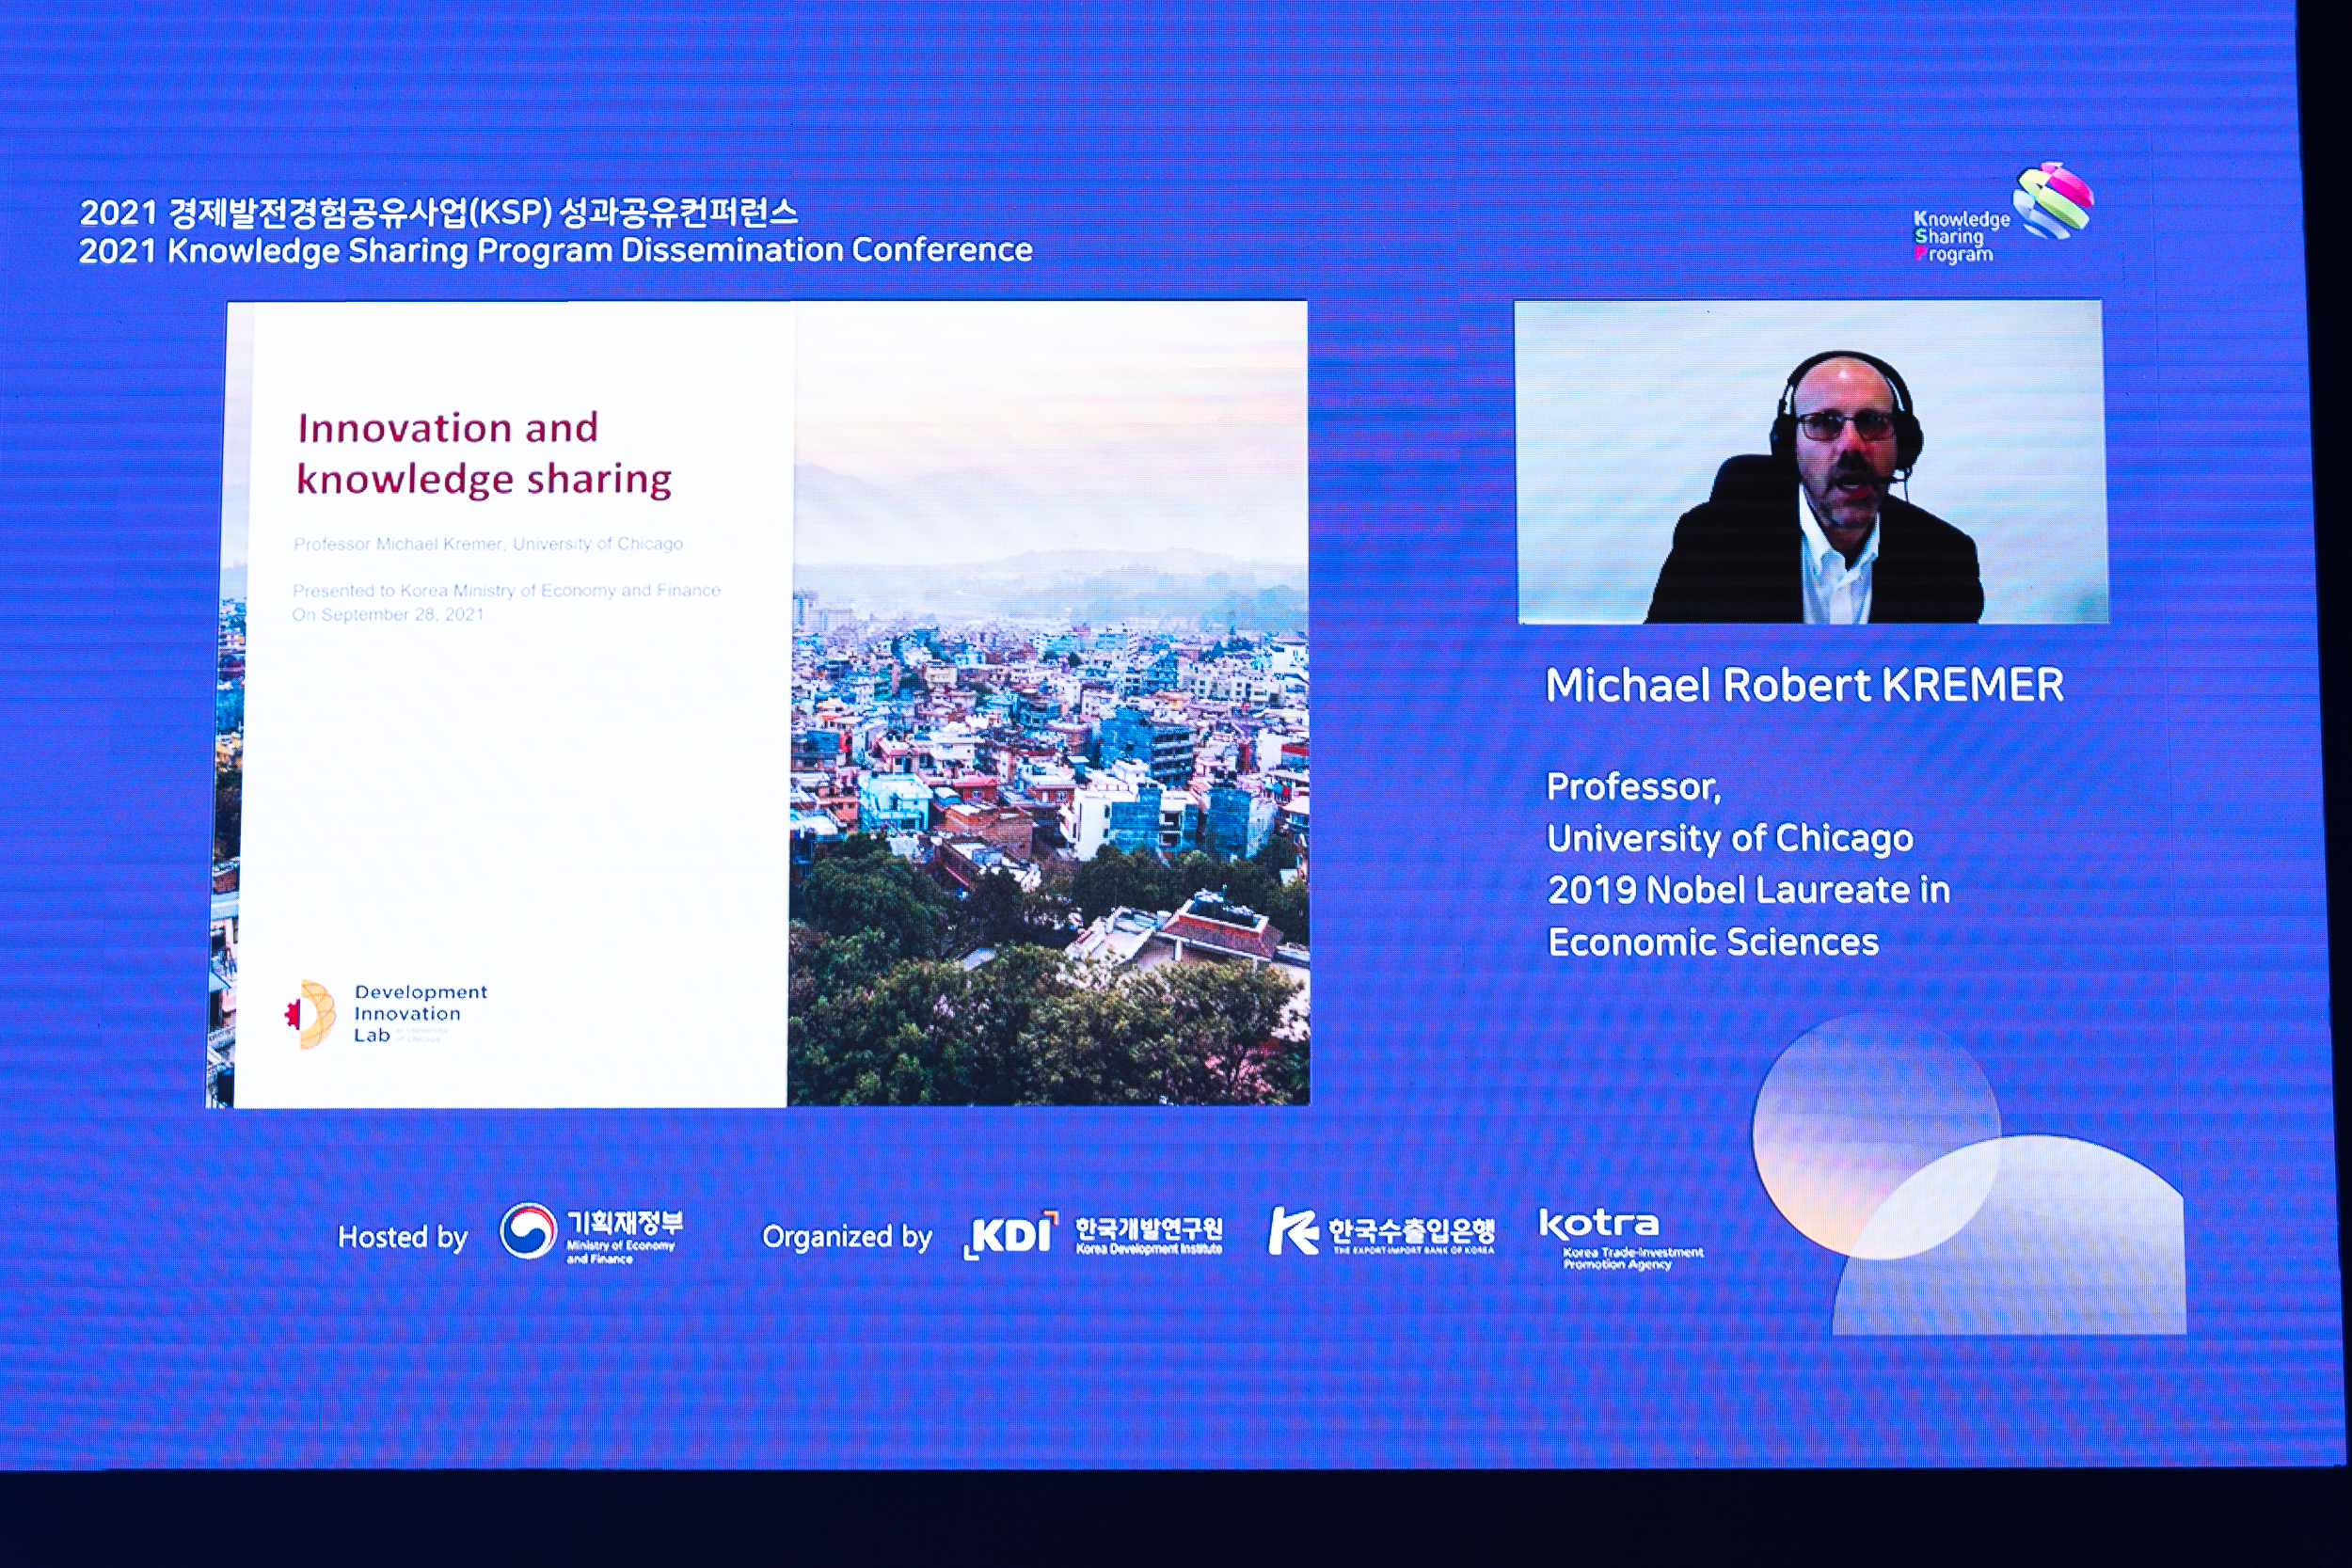Click the KDI logo
Screen dimensions: 2352x1568
[1011, 1234]
